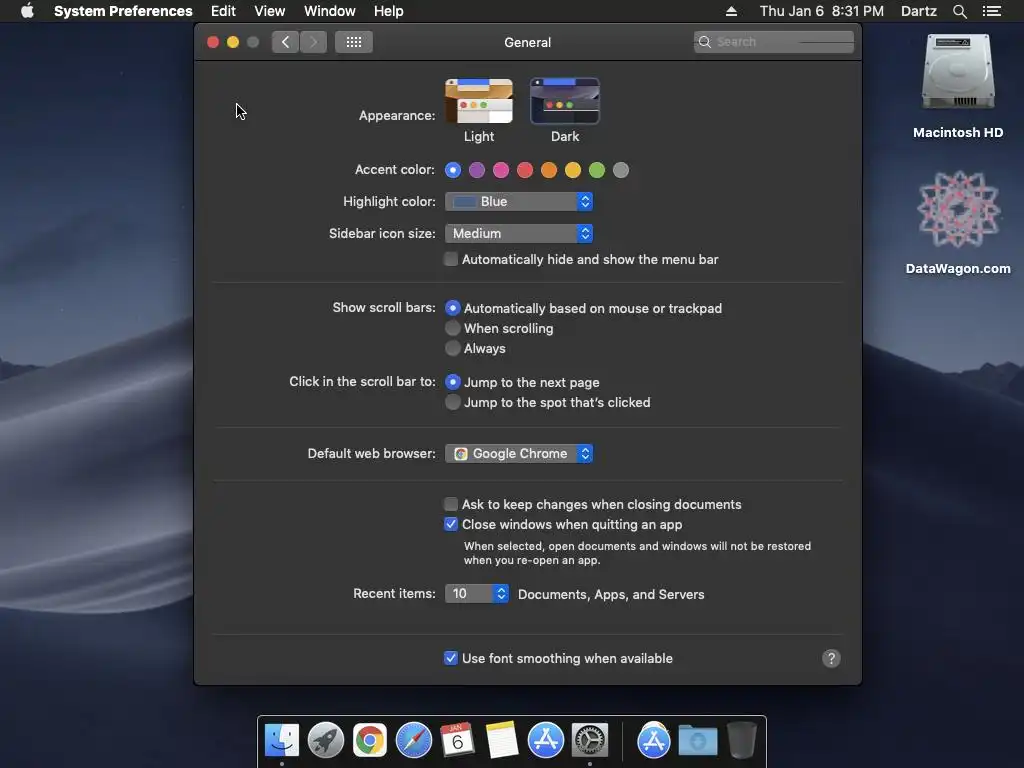Choose the Dark appearance thumbnail

[x=565, y=101]
